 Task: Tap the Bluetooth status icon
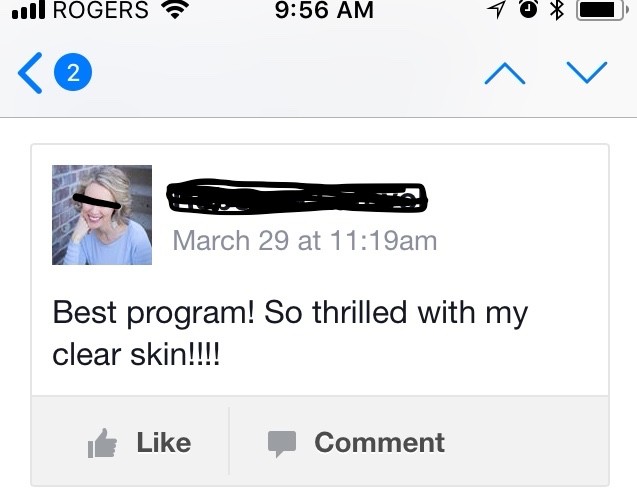coord(557,9)
